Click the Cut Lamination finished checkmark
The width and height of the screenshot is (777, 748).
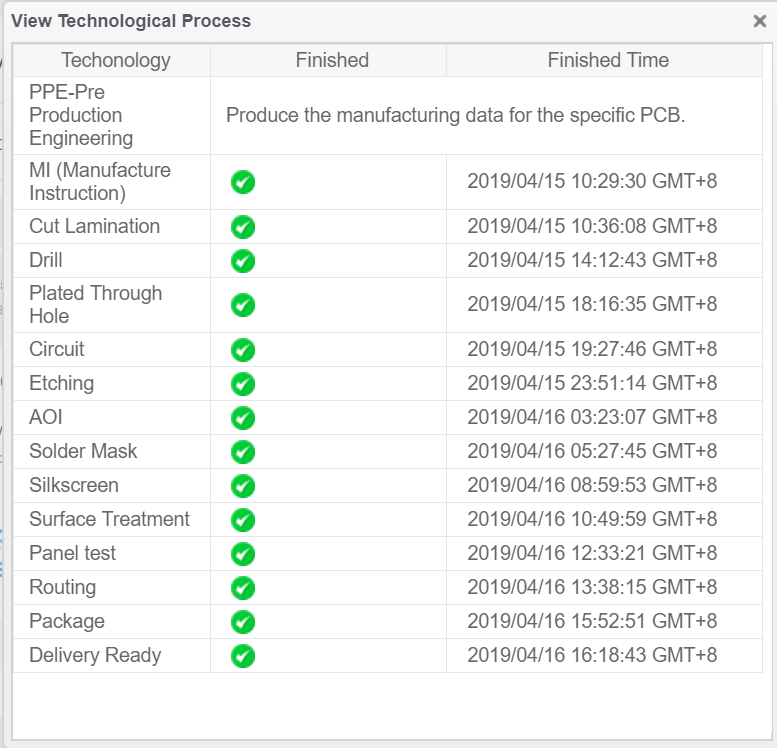click(x=243, y=227)
